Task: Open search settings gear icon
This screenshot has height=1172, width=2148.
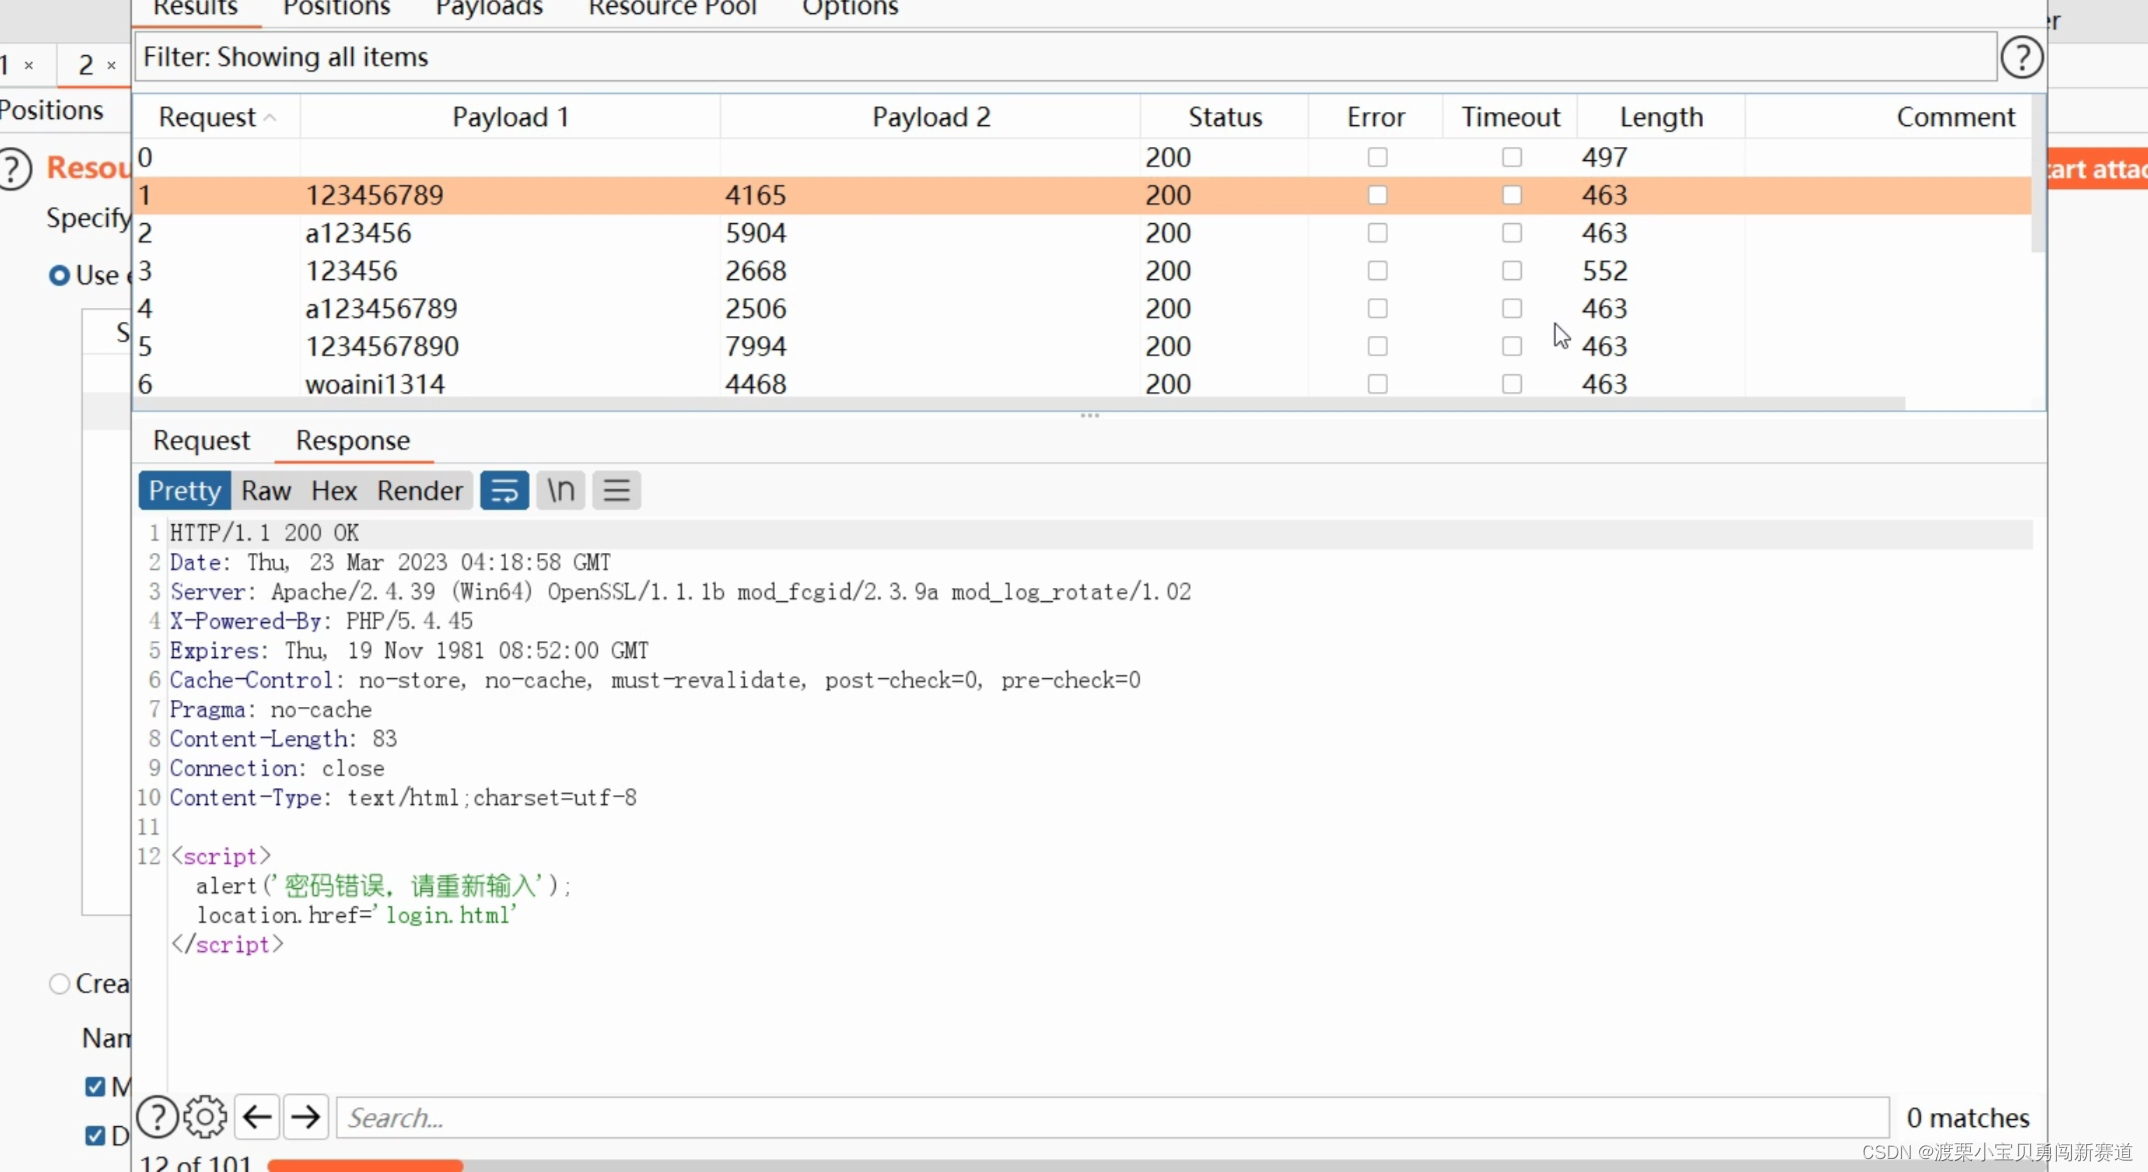Action: pos(205,1117)
